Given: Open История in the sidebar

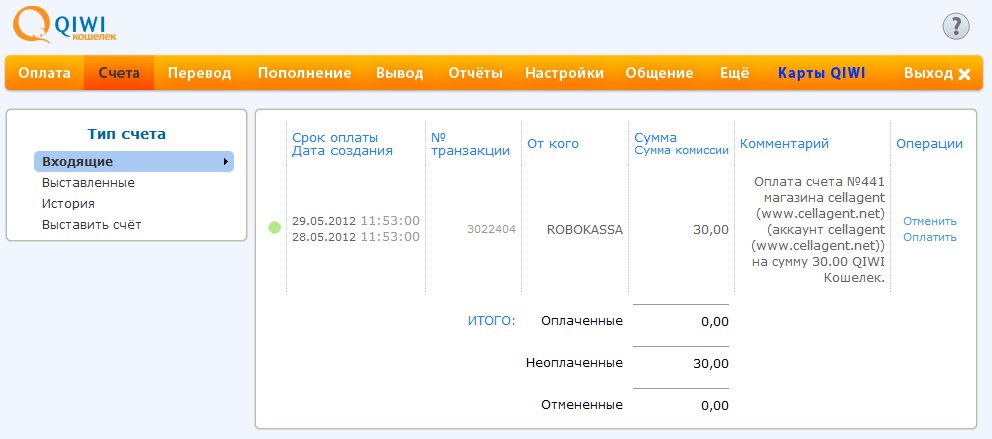Looking at the screenshot, I should tap(68, 204).
